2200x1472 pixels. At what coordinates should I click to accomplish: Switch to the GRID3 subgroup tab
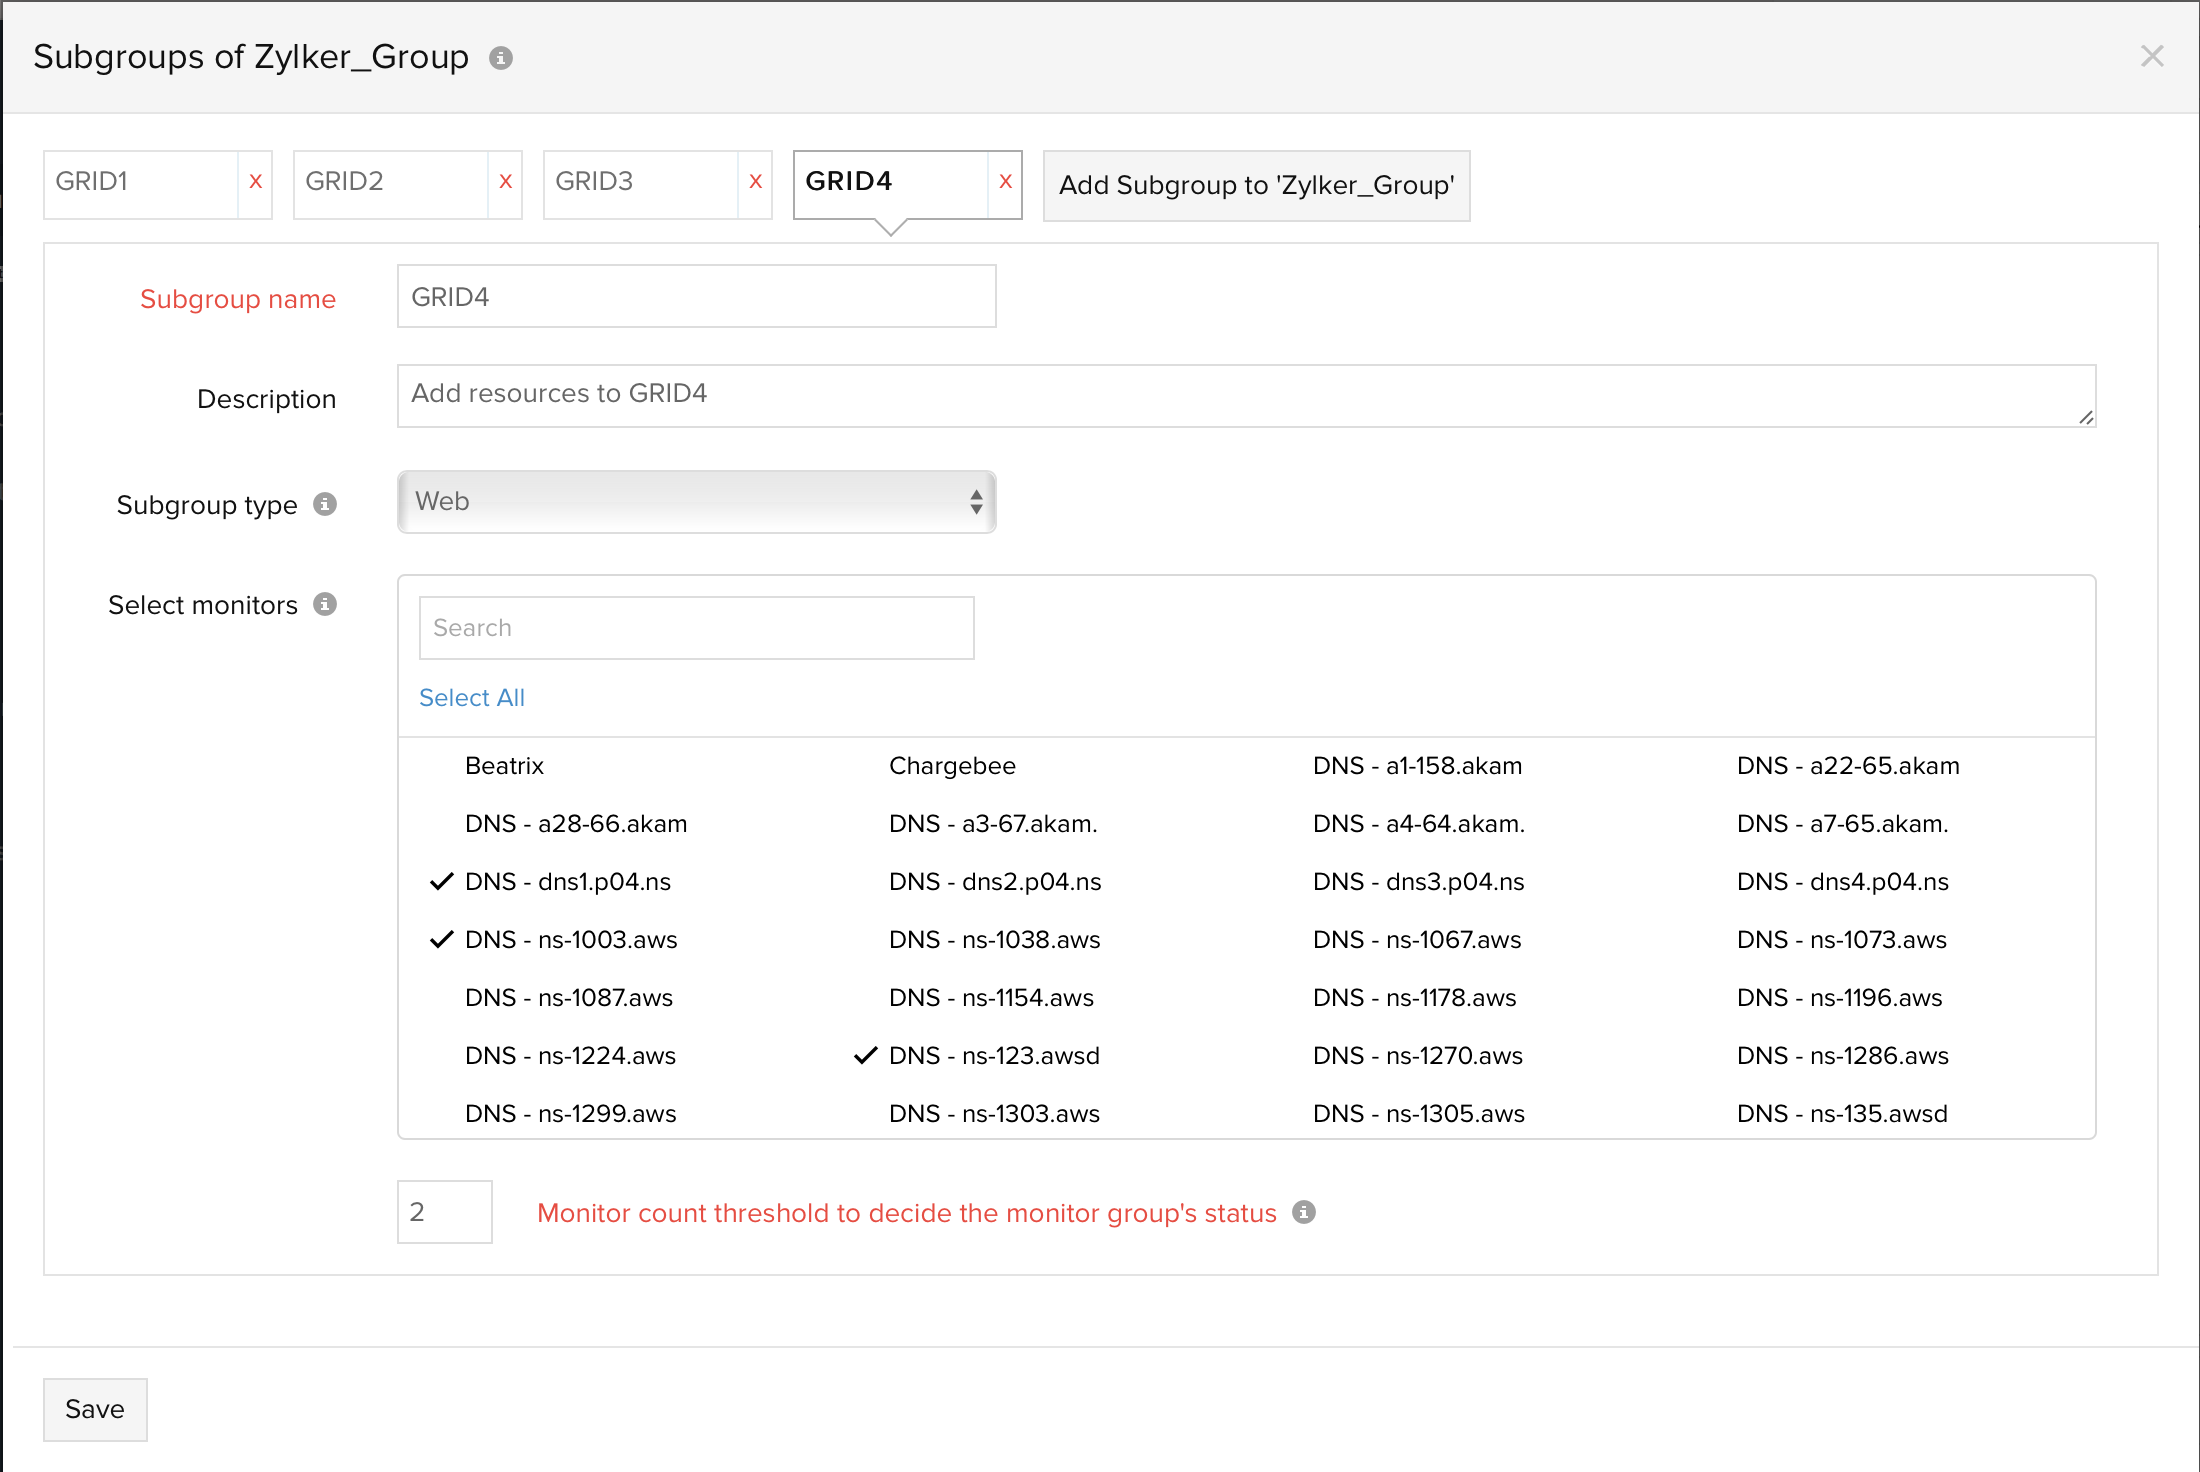click(640, 182)
